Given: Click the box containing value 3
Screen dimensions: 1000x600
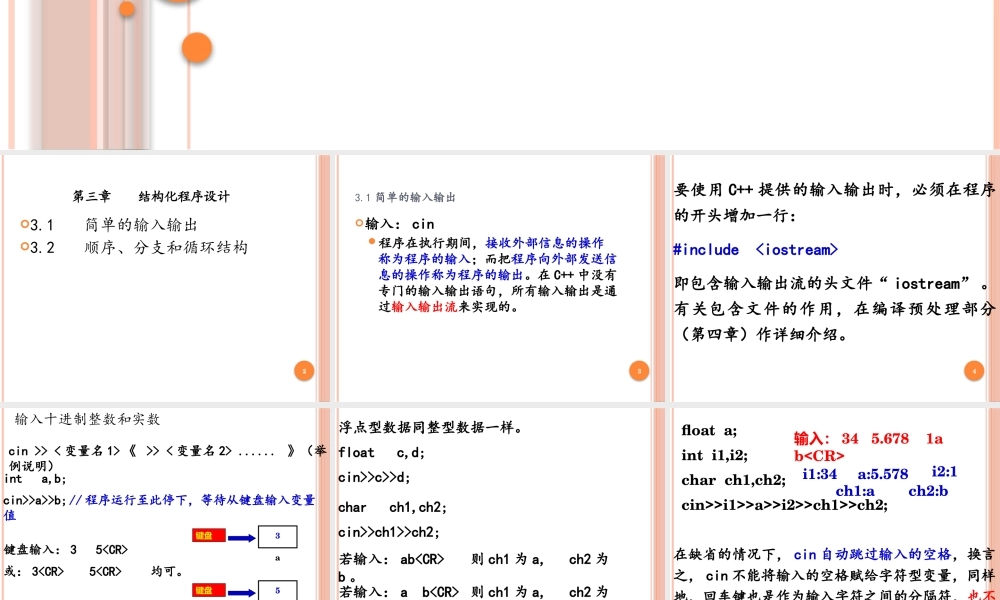Looking at the screenshot, I should coord(277,536).
